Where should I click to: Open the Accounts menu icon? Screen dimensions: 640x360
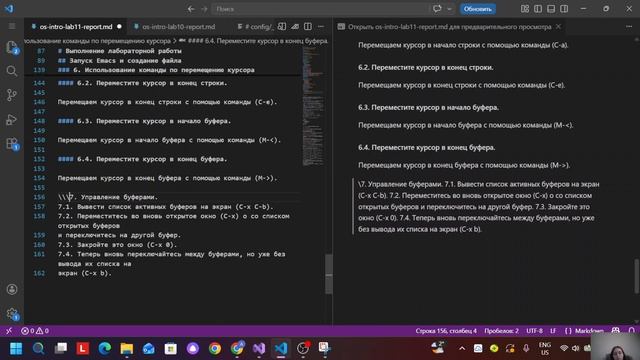pos(12,289)
